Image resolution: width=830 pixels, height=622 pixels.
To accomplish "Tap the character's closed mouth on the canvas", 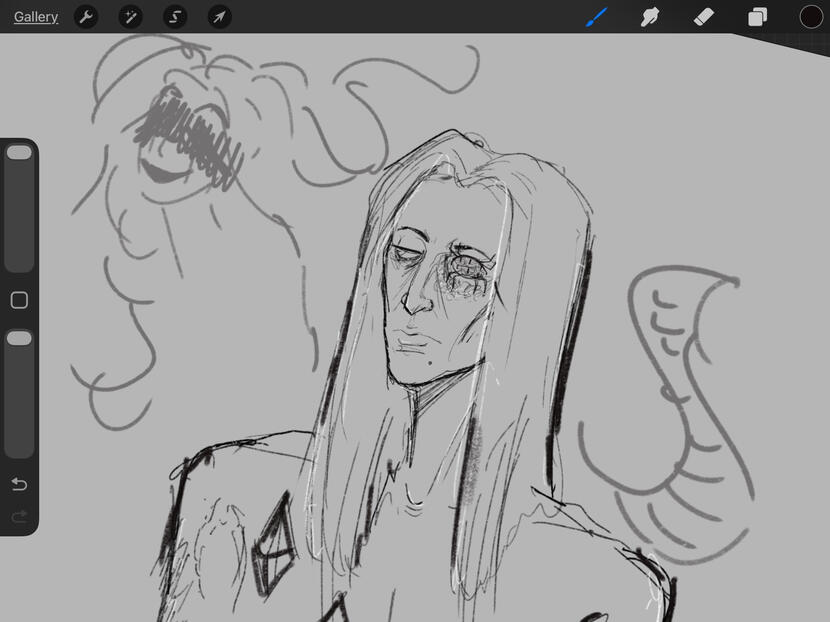I will pos(412,343).
